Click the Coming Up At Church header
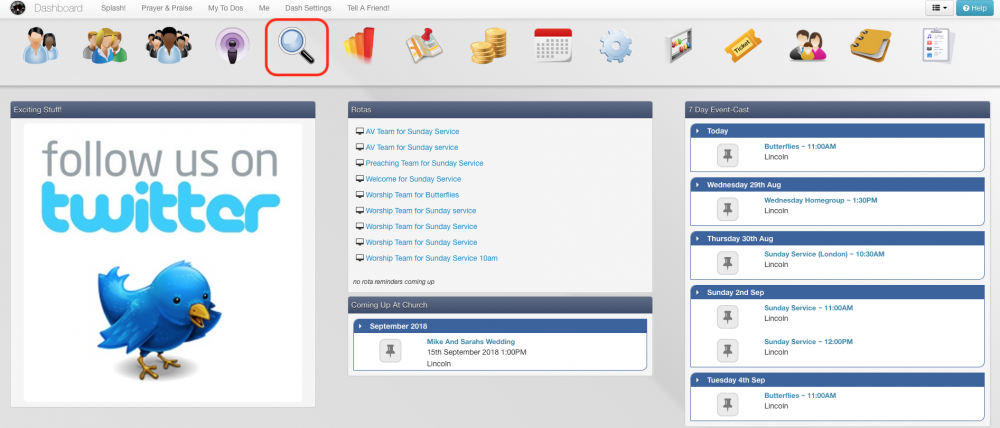This screenshot has height=428, width=1000. click(500, 305)
